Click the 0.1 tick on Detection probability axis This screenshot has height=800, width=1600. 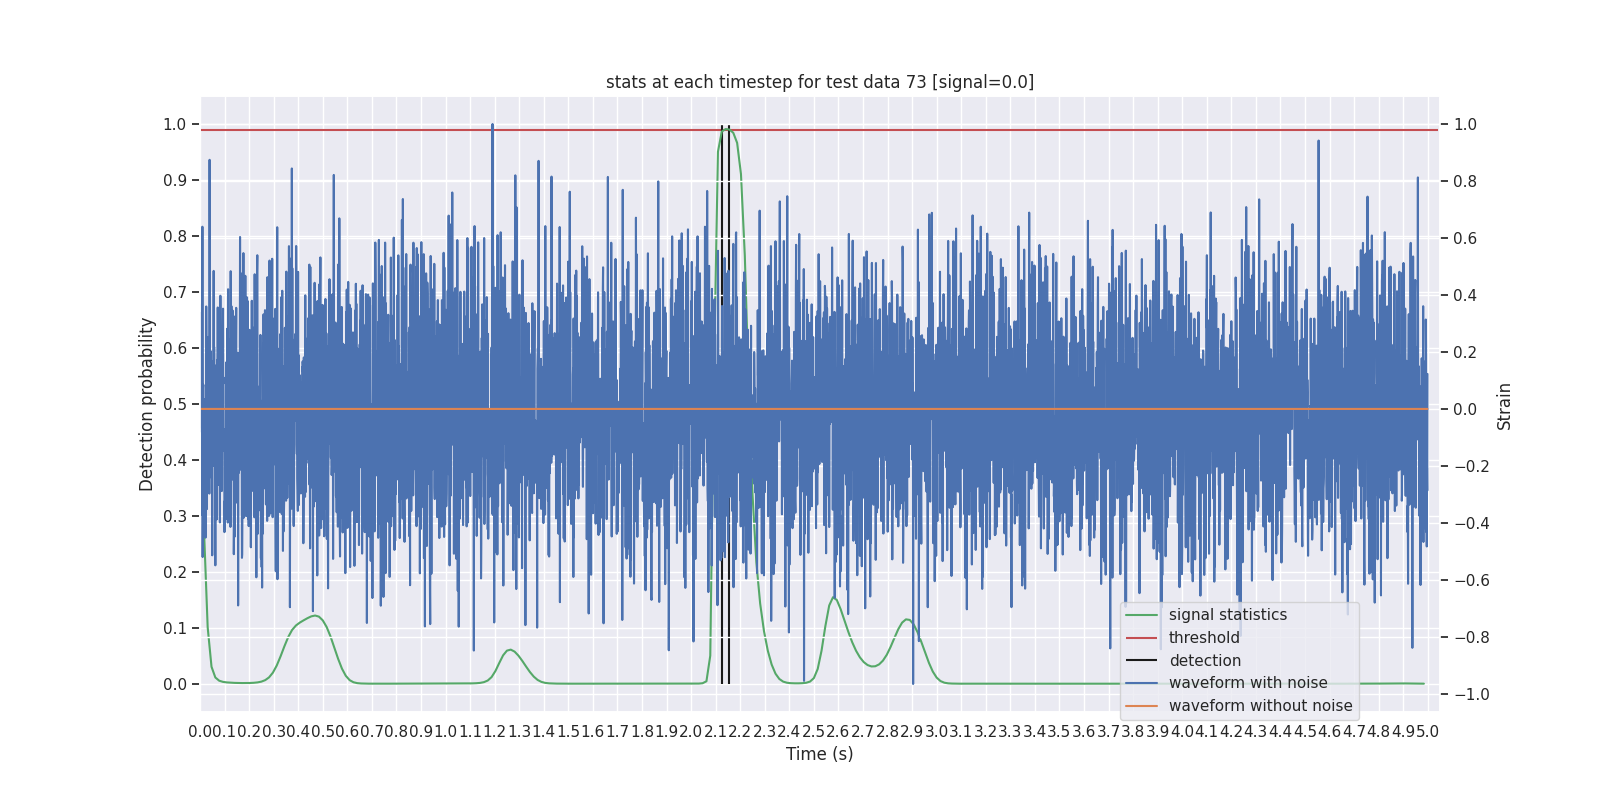[175, 629]
